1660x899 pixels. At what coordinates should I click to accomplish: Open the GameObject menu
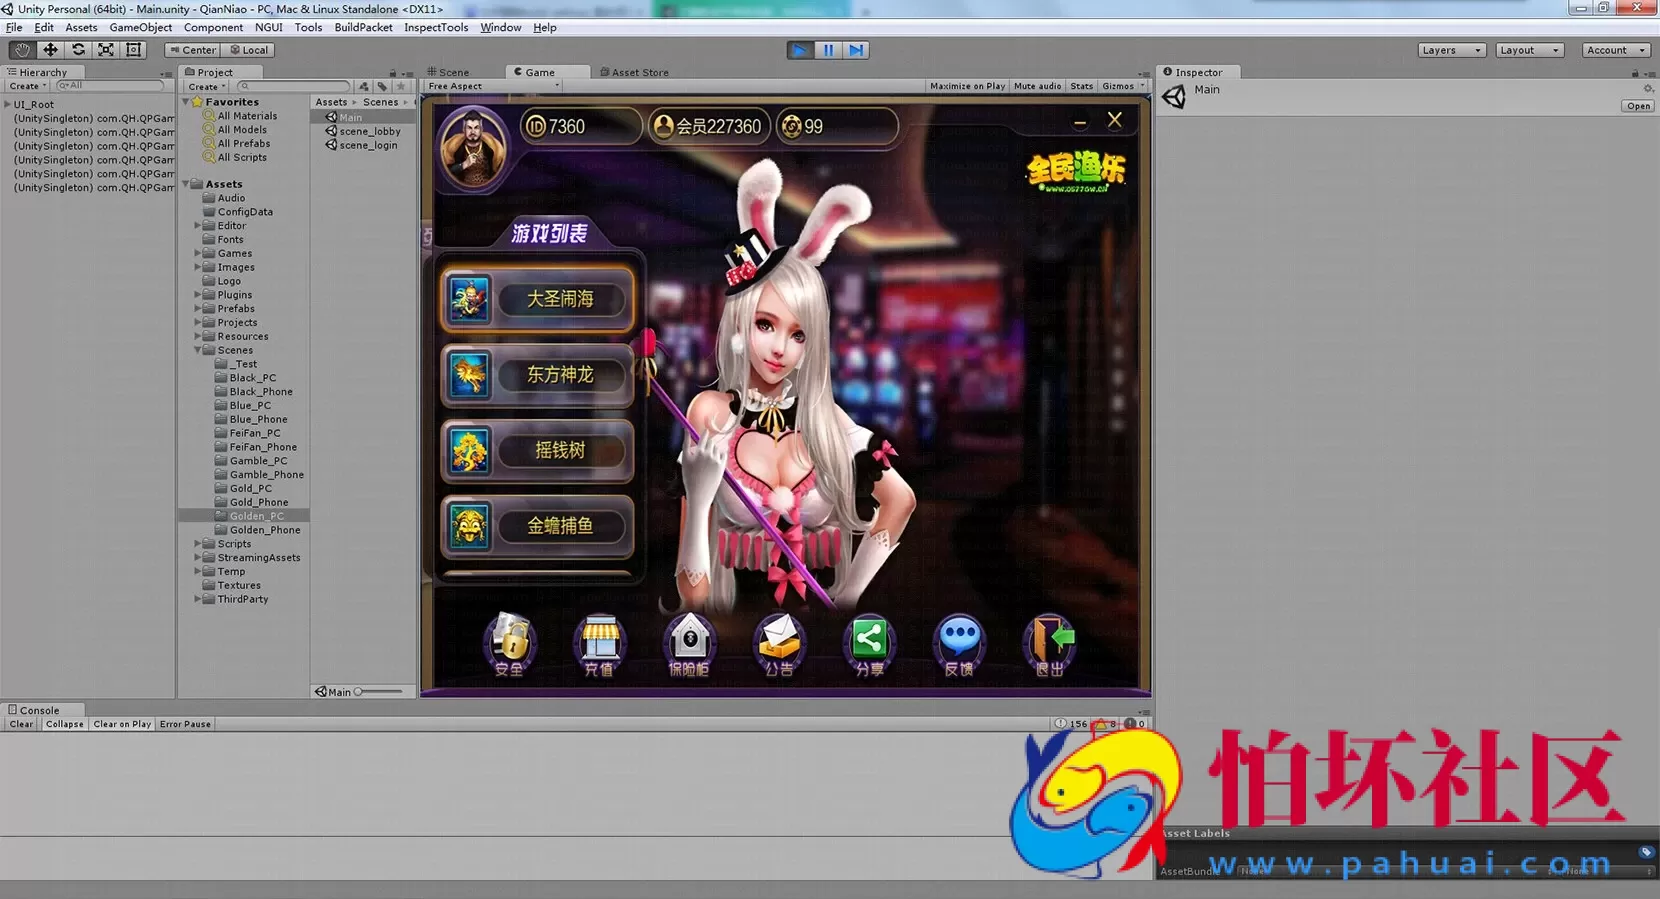pos(140,27)
